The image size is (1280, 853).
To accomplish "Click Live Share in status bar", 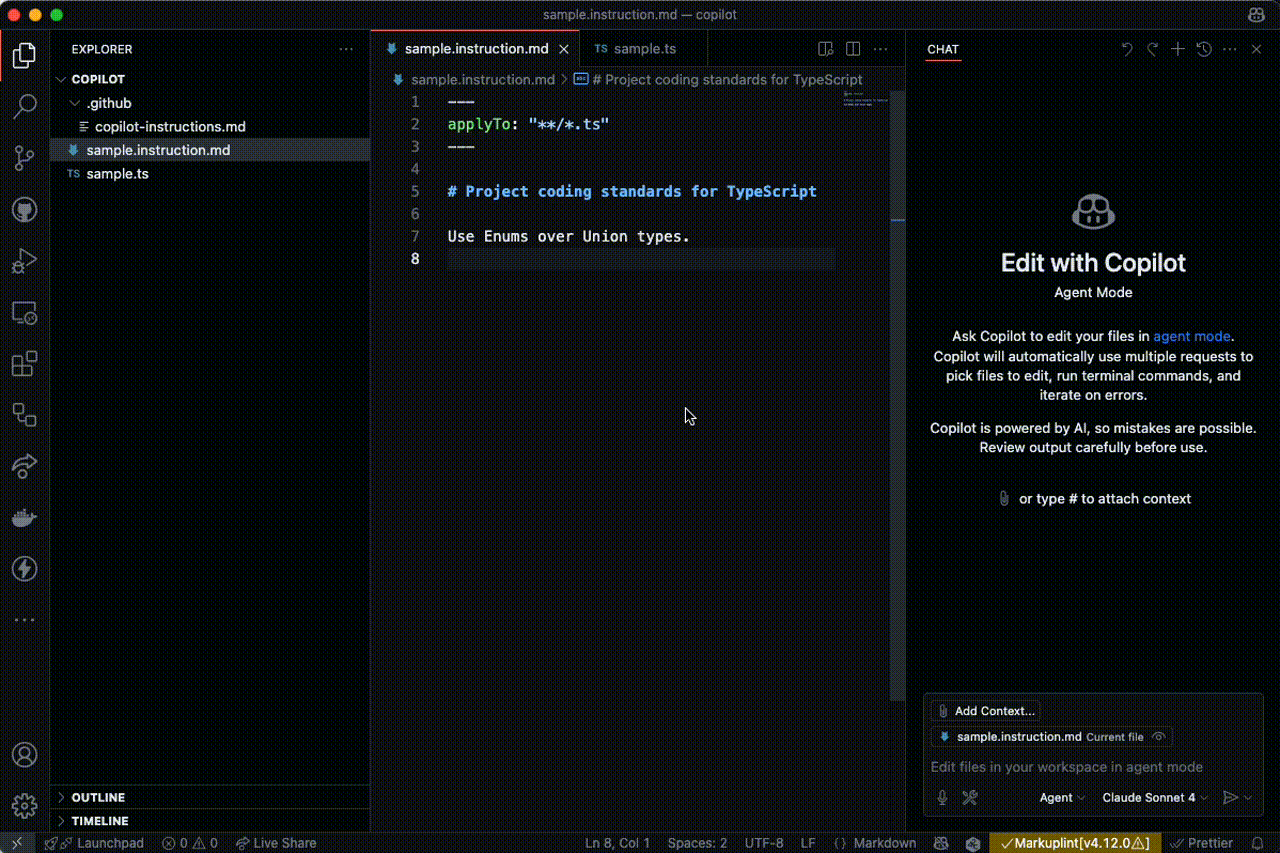I will pyautogui.click(x=276, y=843).
